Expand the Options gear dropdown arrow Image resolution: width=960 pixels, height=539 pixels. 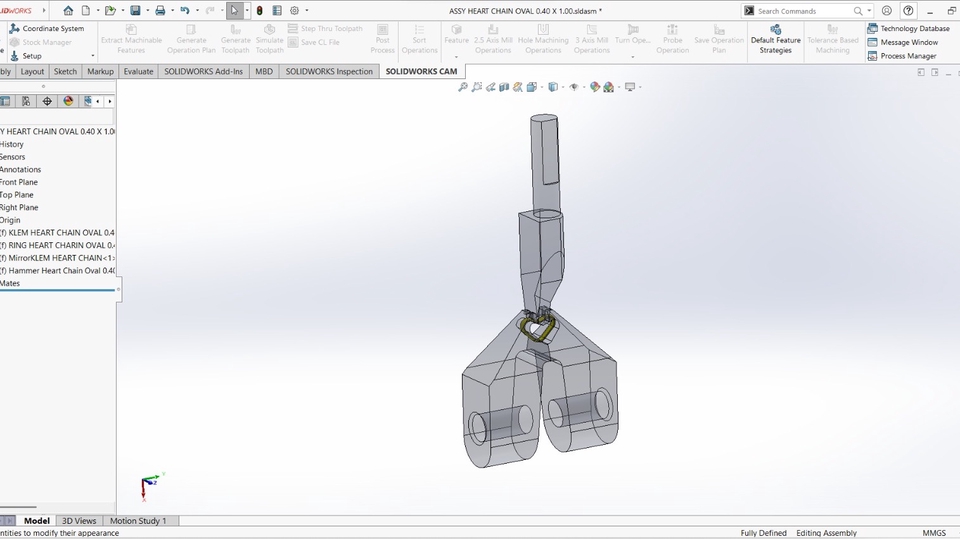point(307,10)
